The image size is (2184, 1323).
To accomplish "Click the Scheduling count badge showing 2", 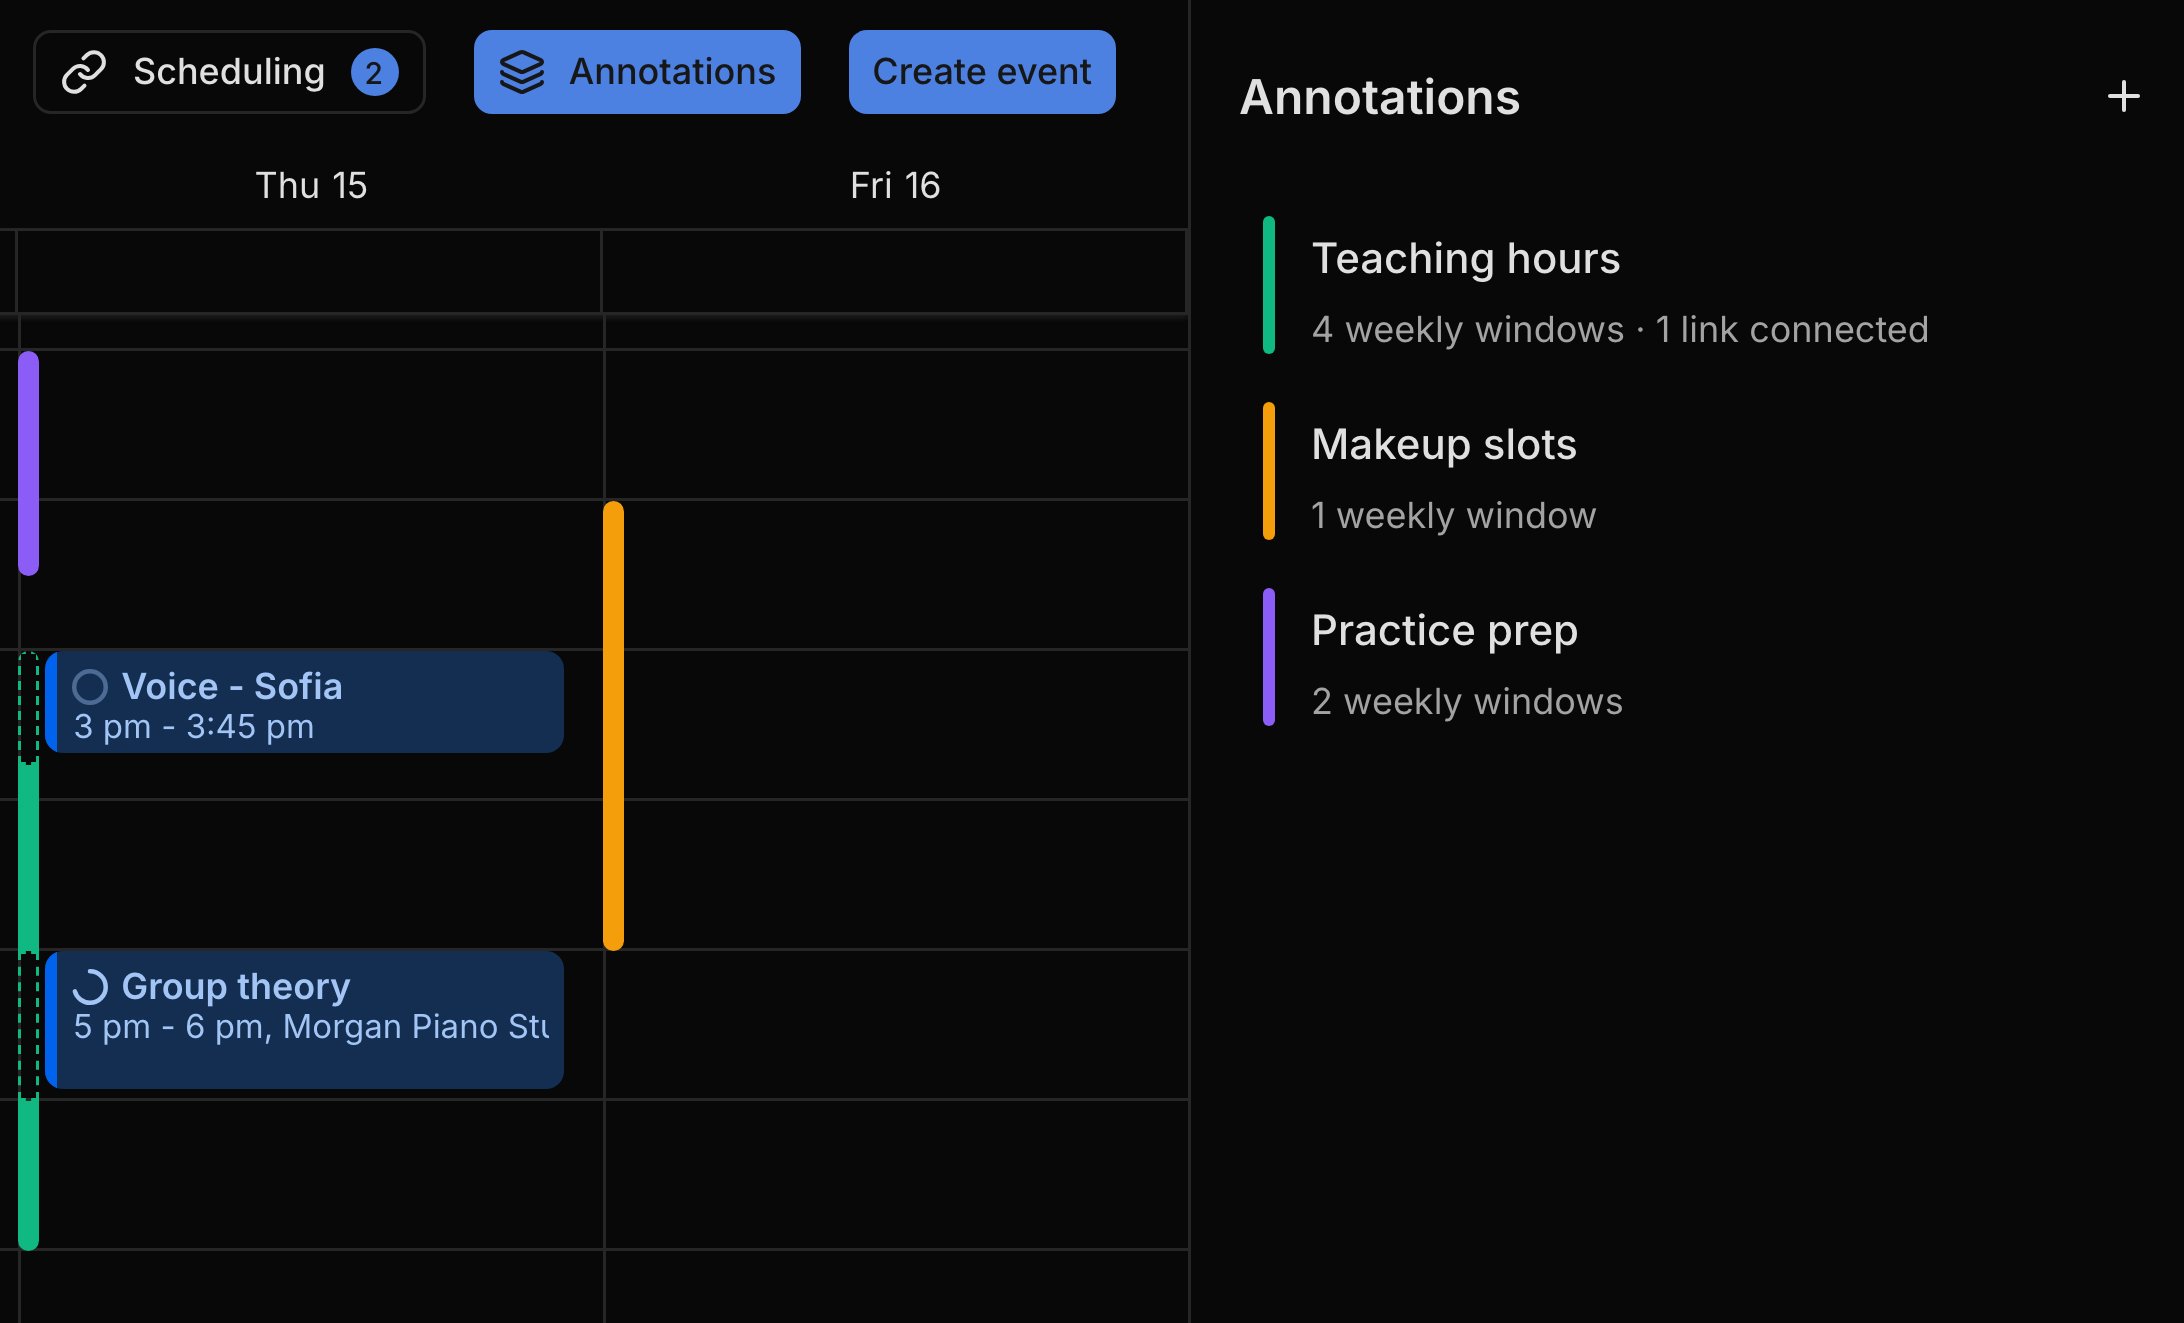I will point(374,72).
